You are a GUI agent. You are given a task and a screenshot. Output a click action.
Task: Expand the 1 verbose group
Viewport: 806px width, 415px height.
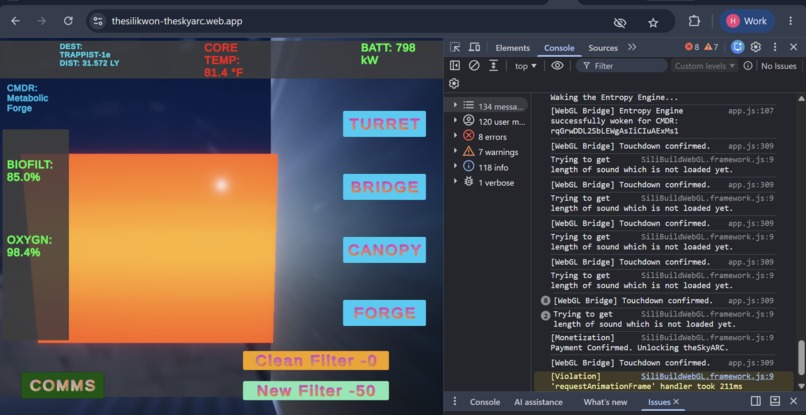coord(455,182)
